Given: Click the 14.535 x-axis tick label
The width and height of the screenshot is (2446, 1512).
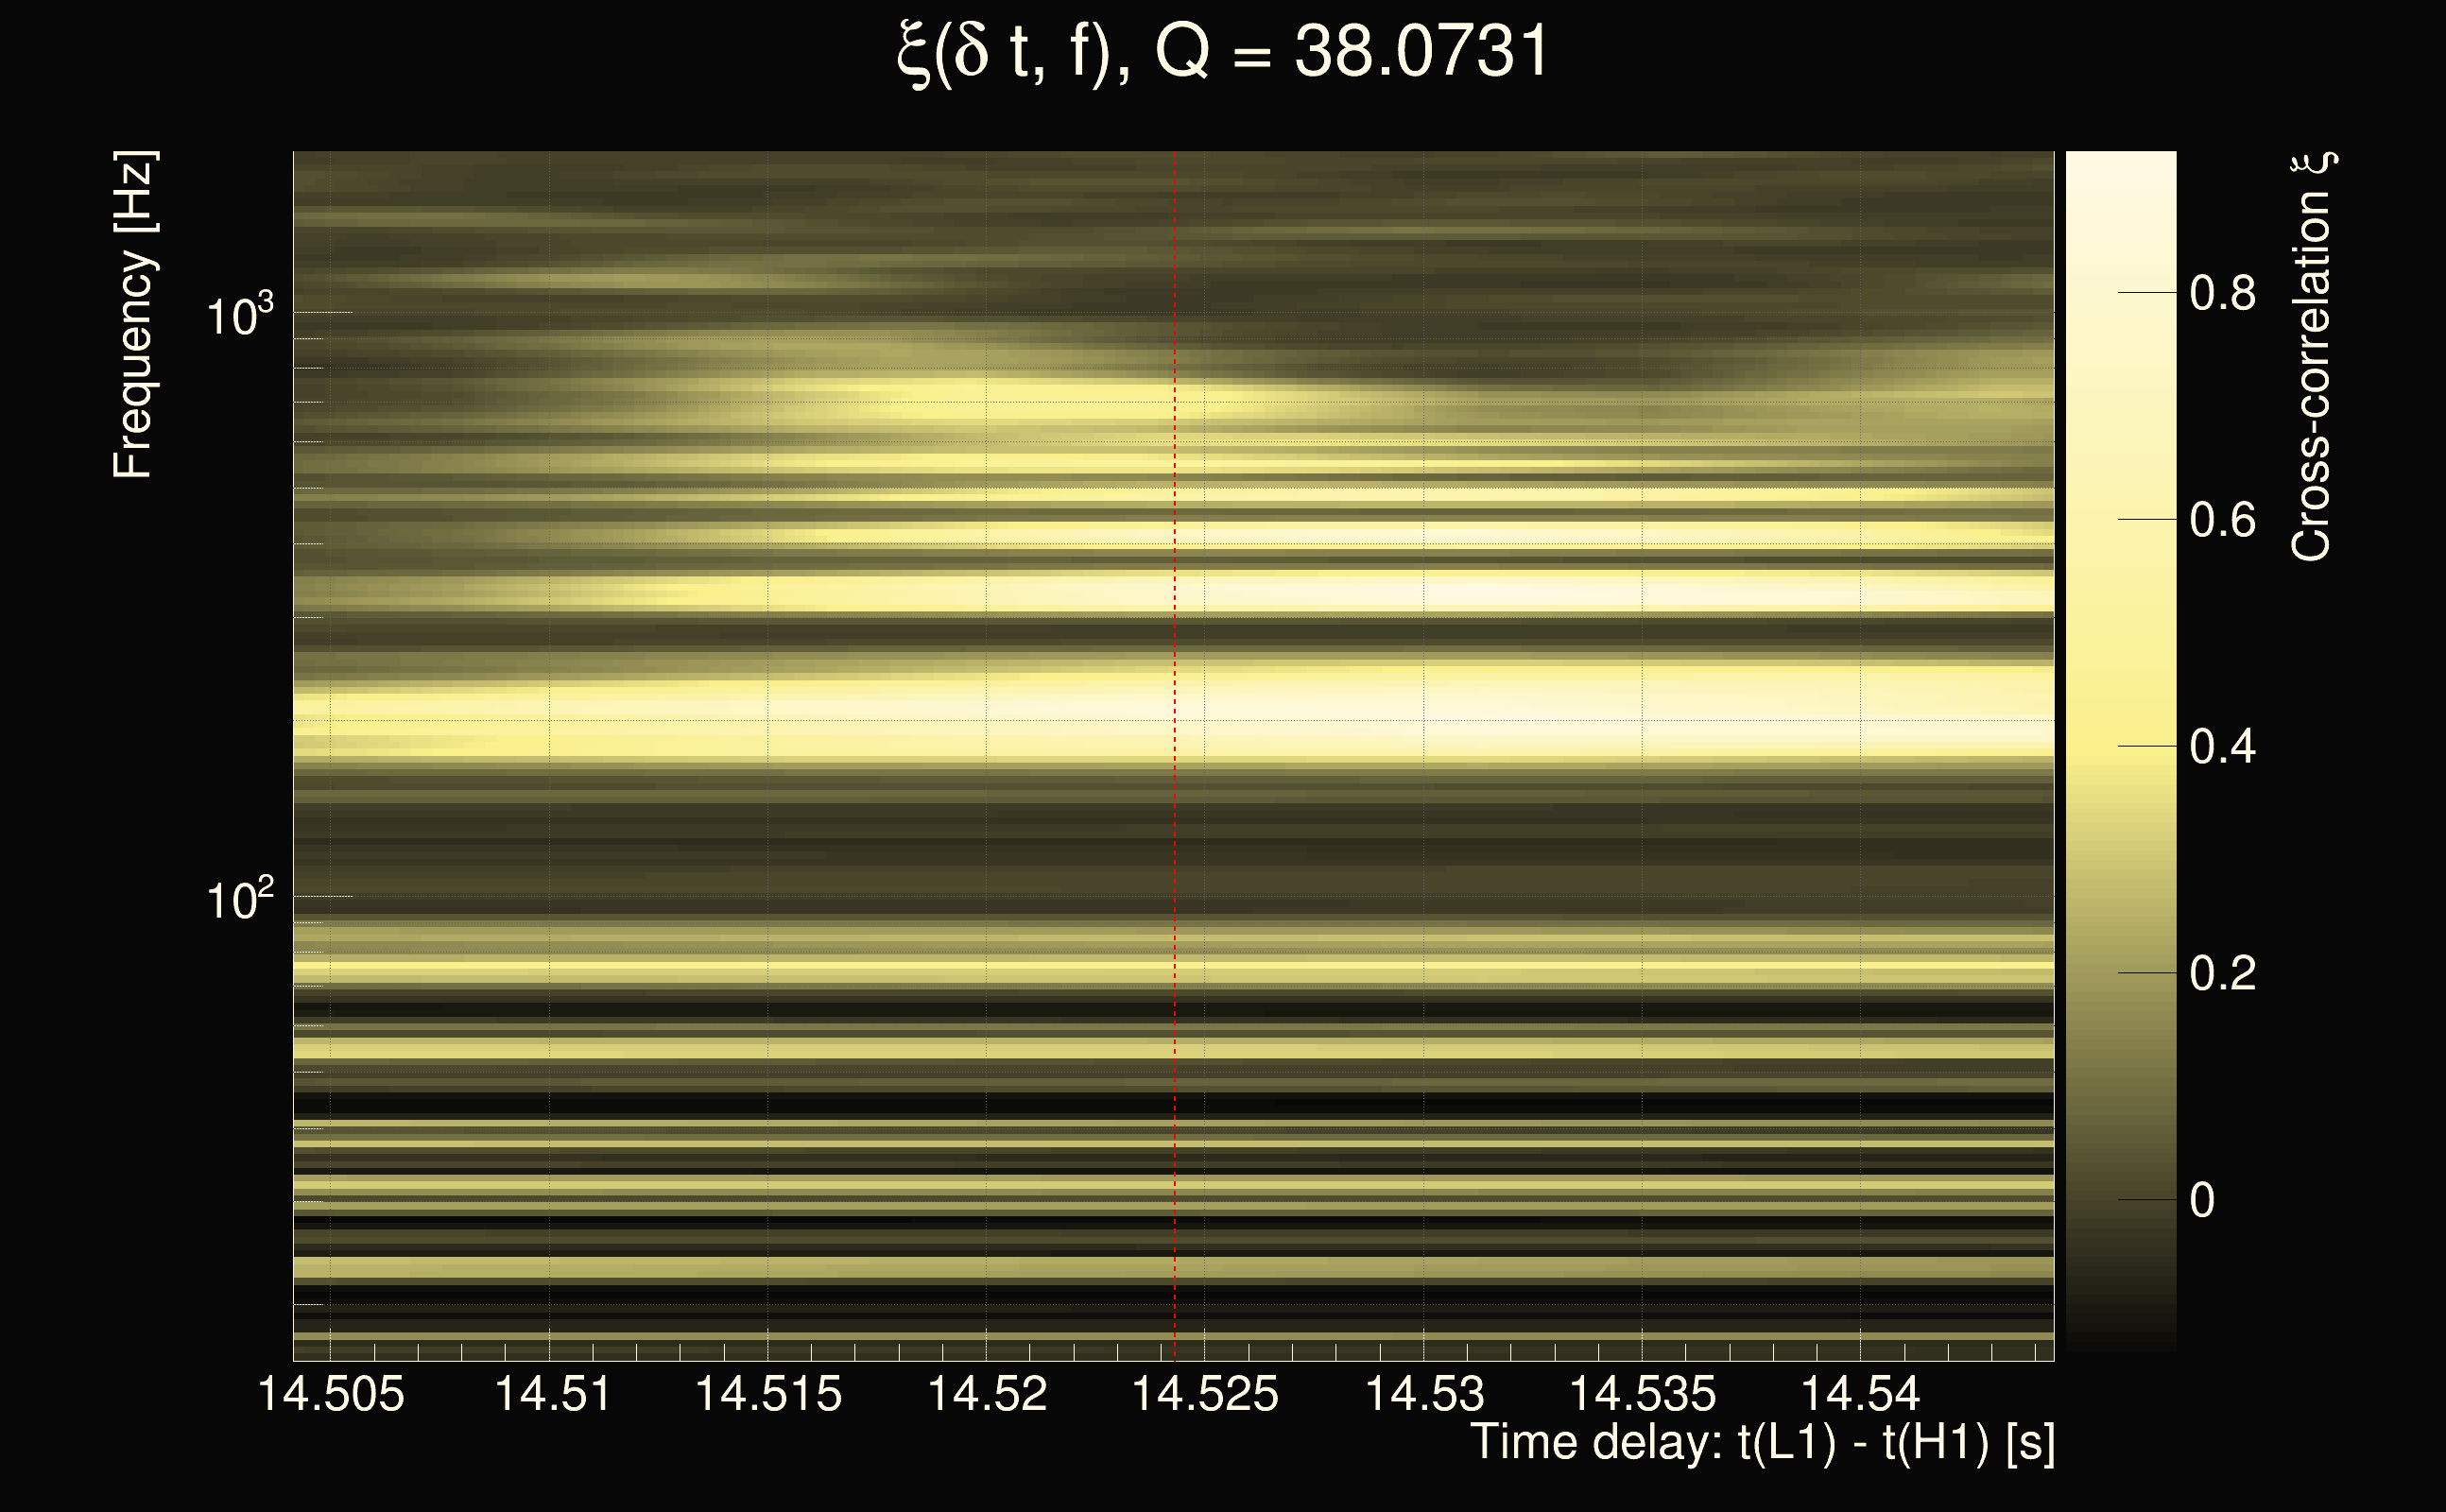Looking at the screenshot, I should click(x=1642, y=1393).
